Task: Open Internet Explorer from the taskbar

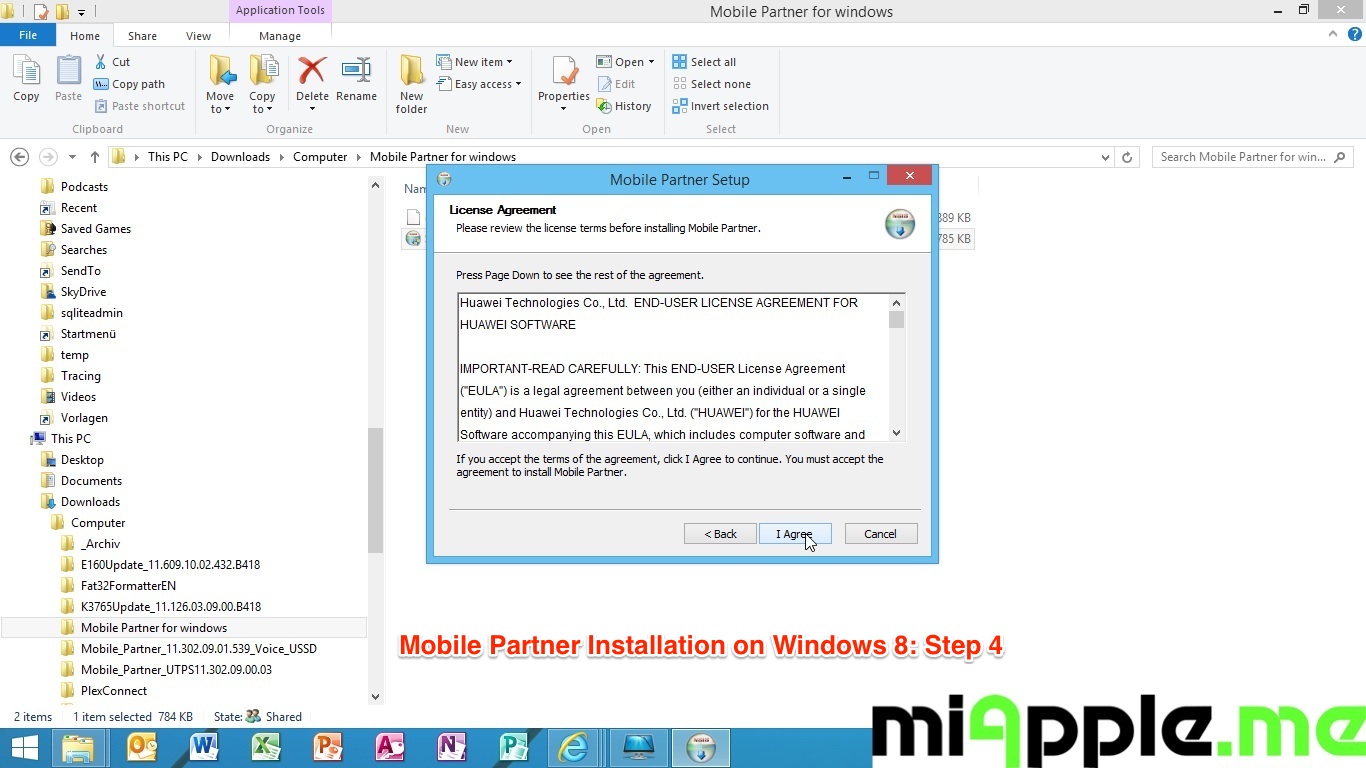Action: [x=573, y=747]
